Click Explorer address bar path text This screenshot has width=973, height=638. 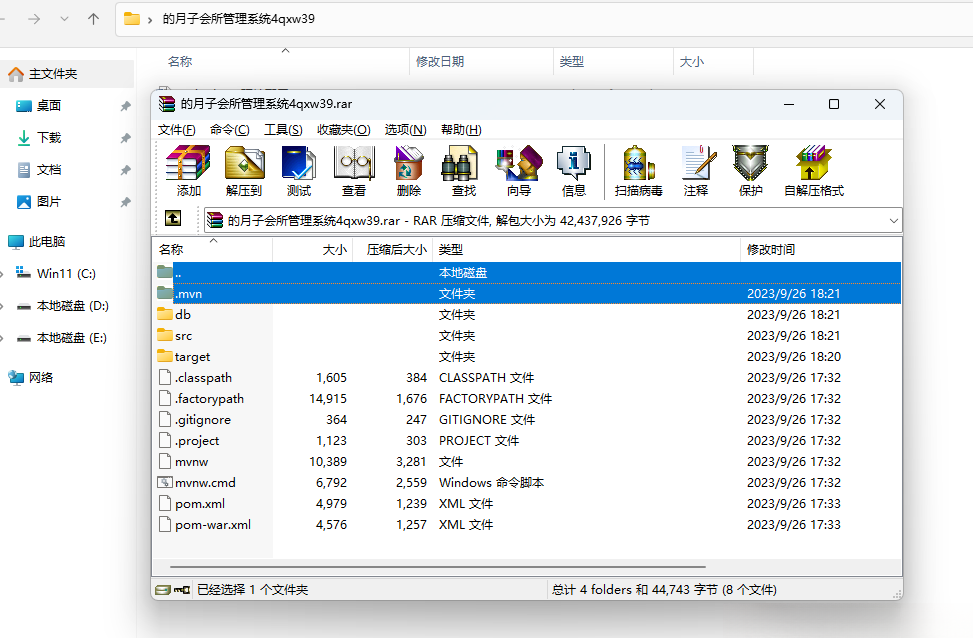point(238,19)
